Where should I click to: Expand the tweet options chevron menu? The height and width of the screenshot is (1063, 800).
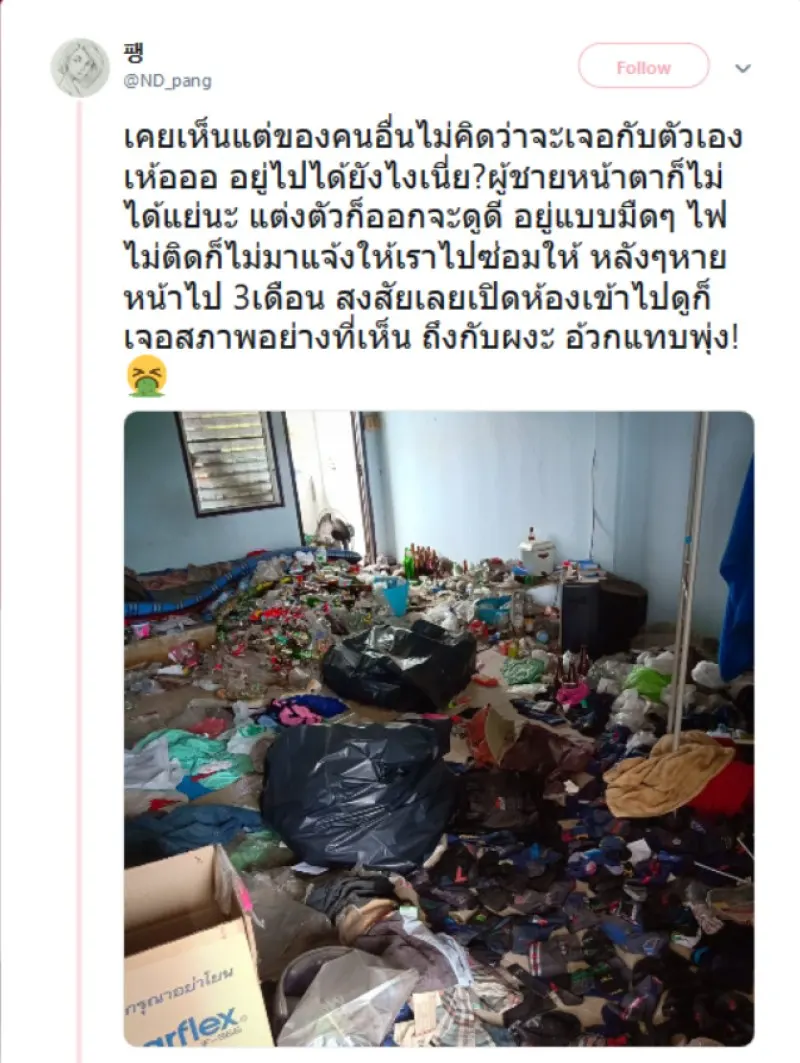coord(743,68)
